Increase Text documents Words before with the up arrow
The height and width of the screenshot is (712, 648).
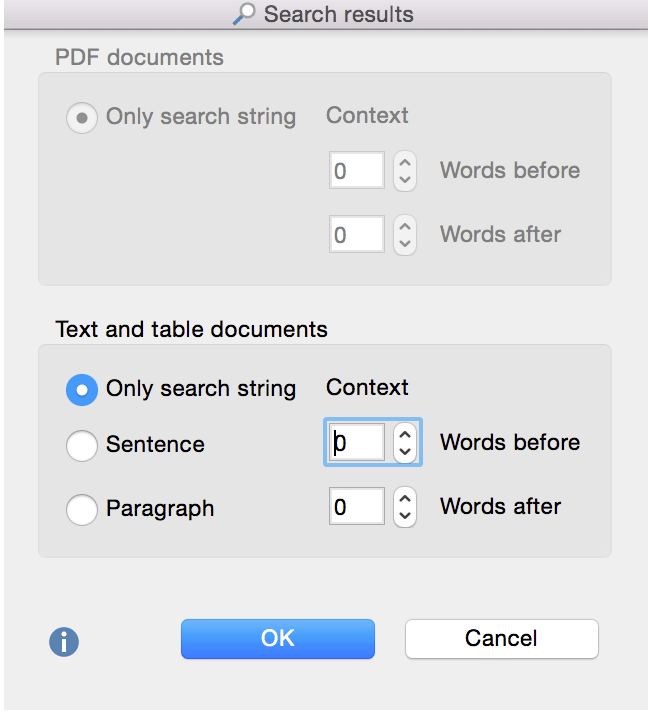pyautogui.click(x=405, y=435)
